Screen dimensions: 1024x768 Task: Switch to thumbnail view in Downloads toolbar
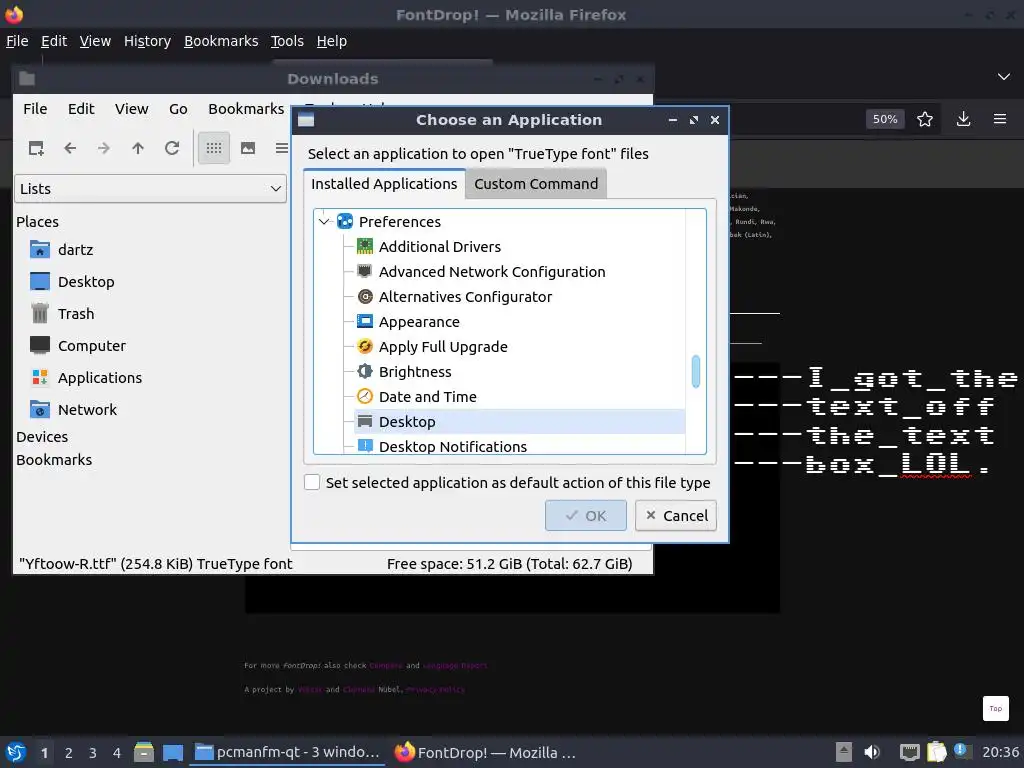pyautogui.click(x=248, y=148)
